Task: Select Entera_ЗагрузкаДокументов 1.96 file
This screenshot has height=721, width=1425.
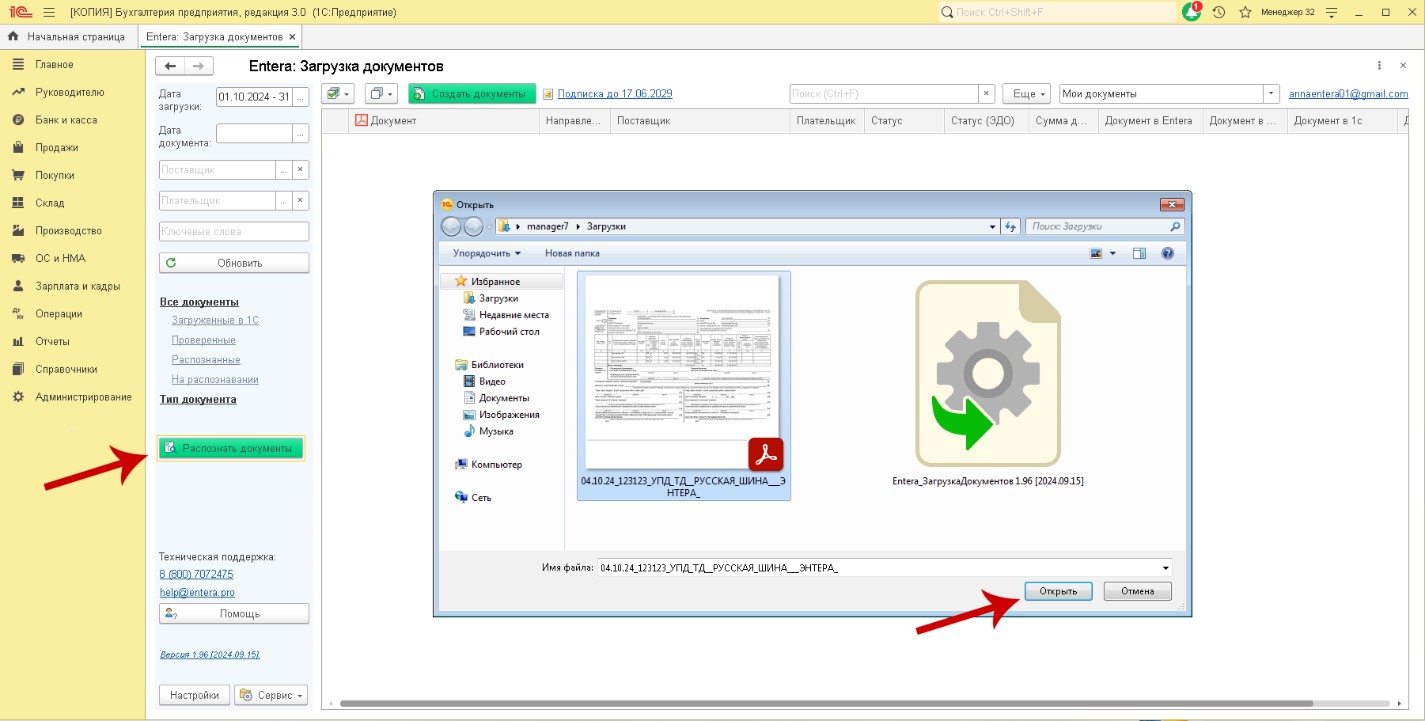Action: (x=988, y=385)
